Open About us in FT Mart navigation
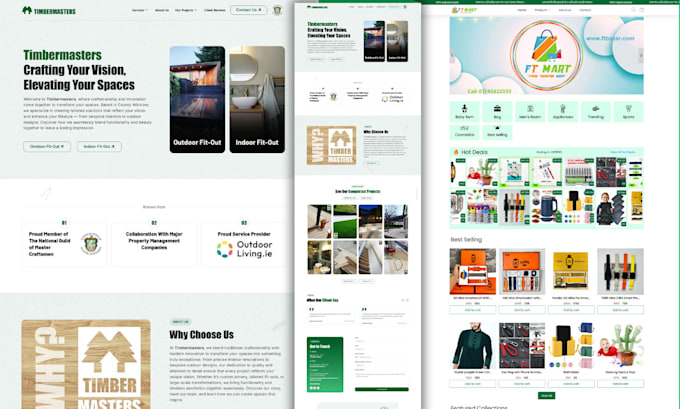The height and width of the screenshot is (409, 680). [x=565, y=10]
